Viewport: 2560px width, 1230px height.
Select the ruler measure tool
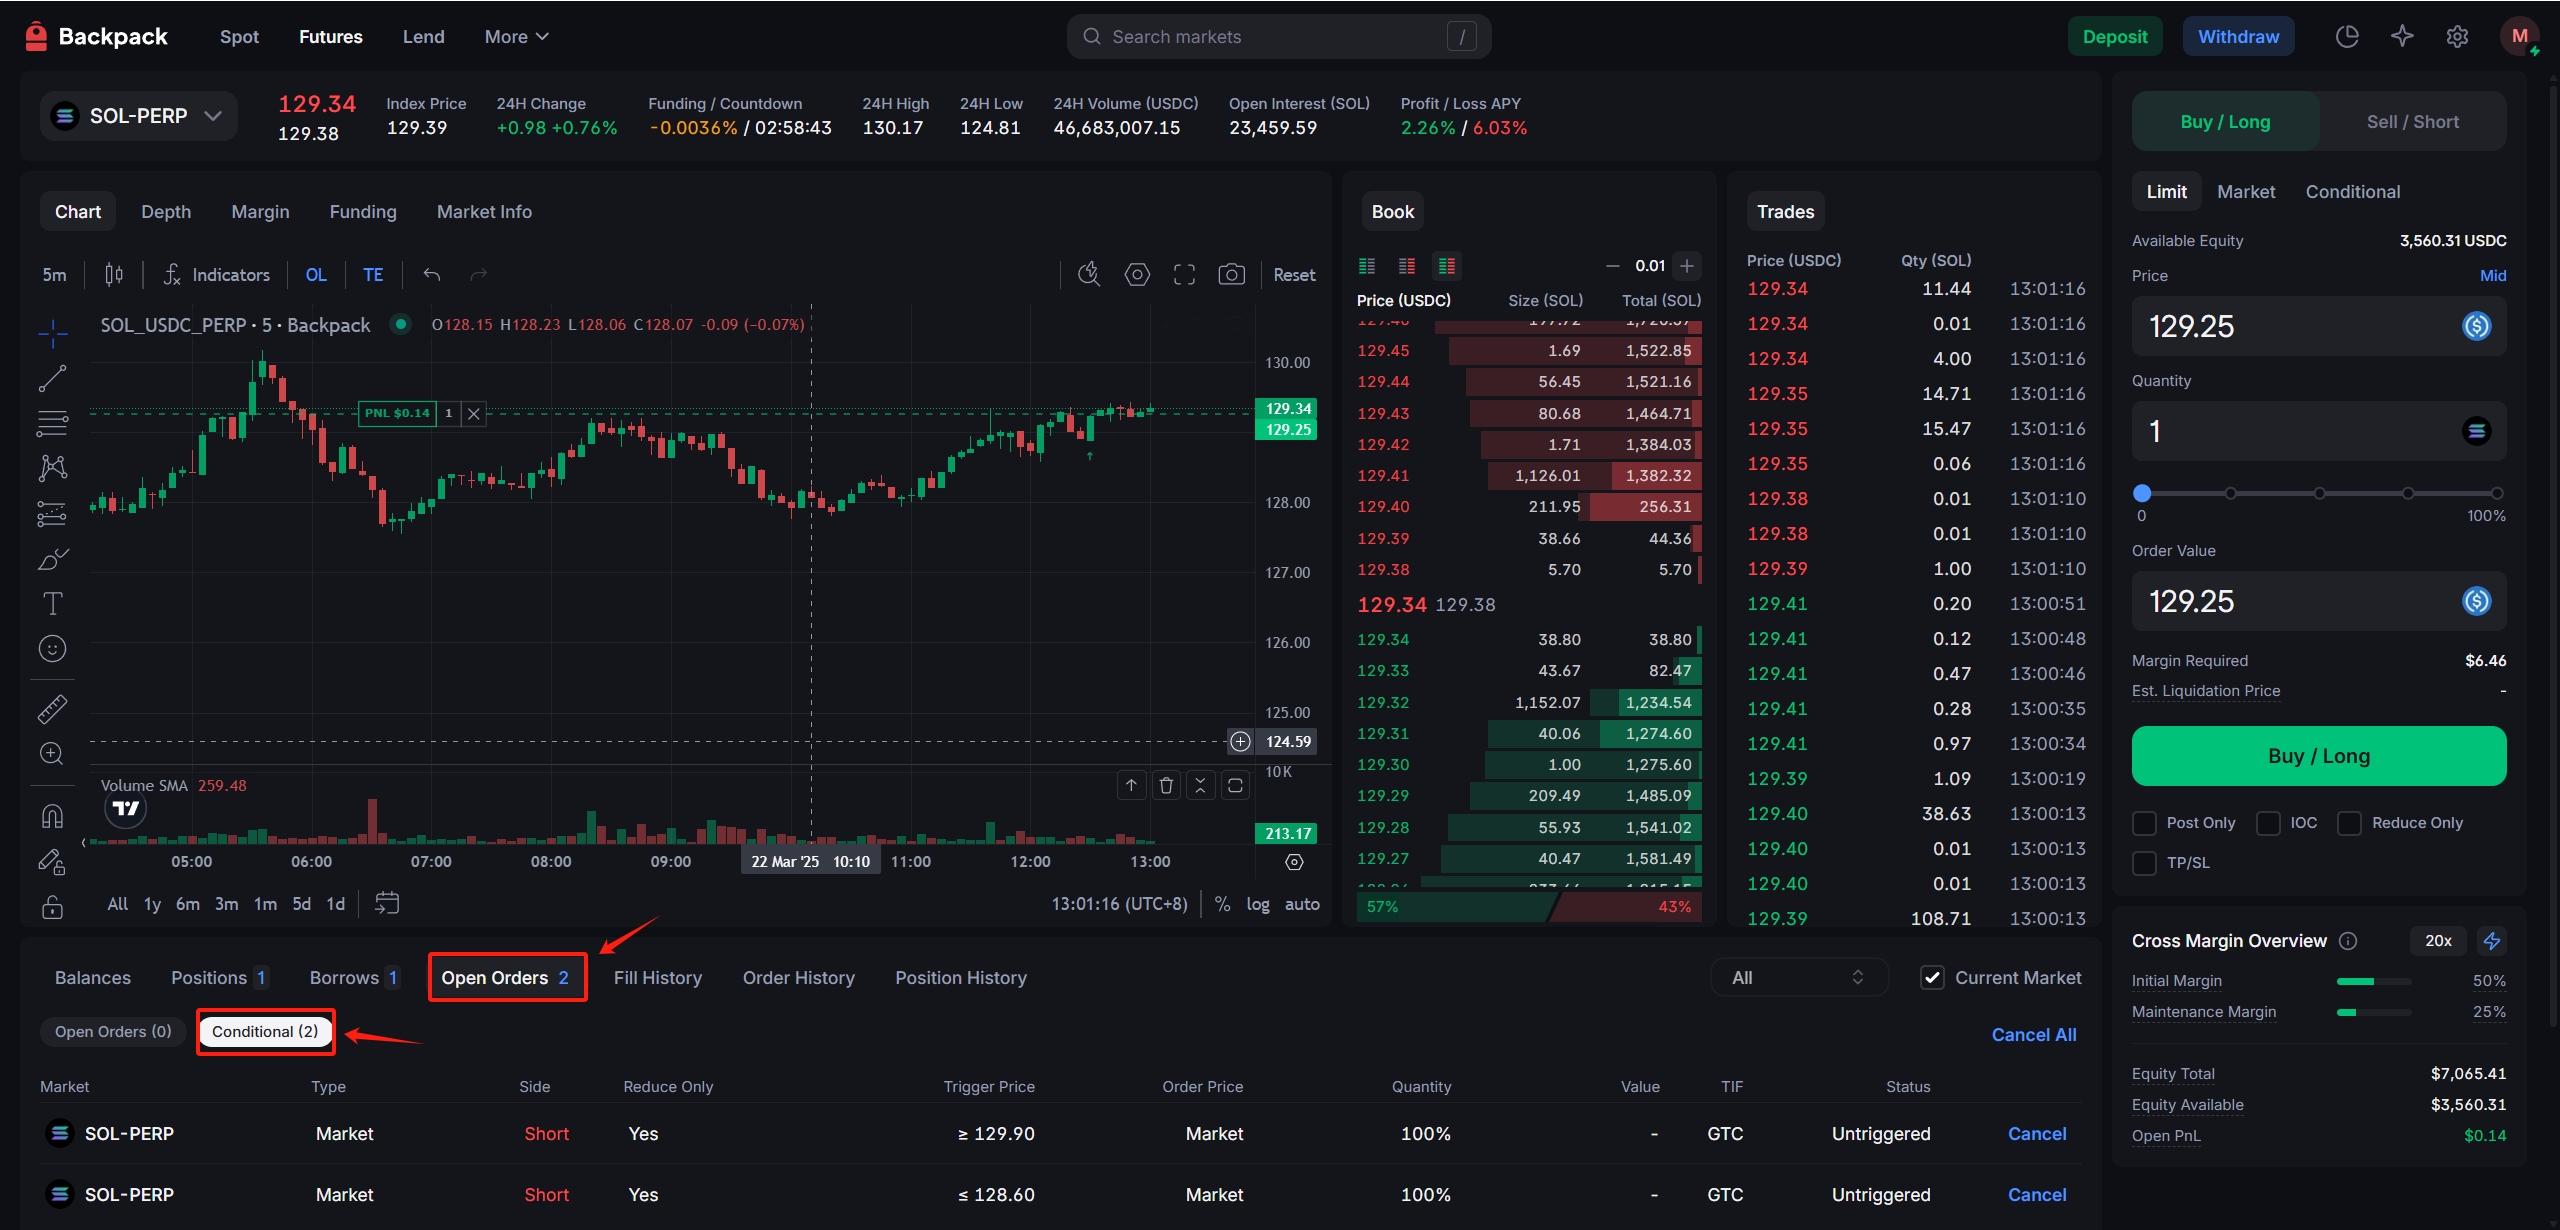click(x=52, y=709)
